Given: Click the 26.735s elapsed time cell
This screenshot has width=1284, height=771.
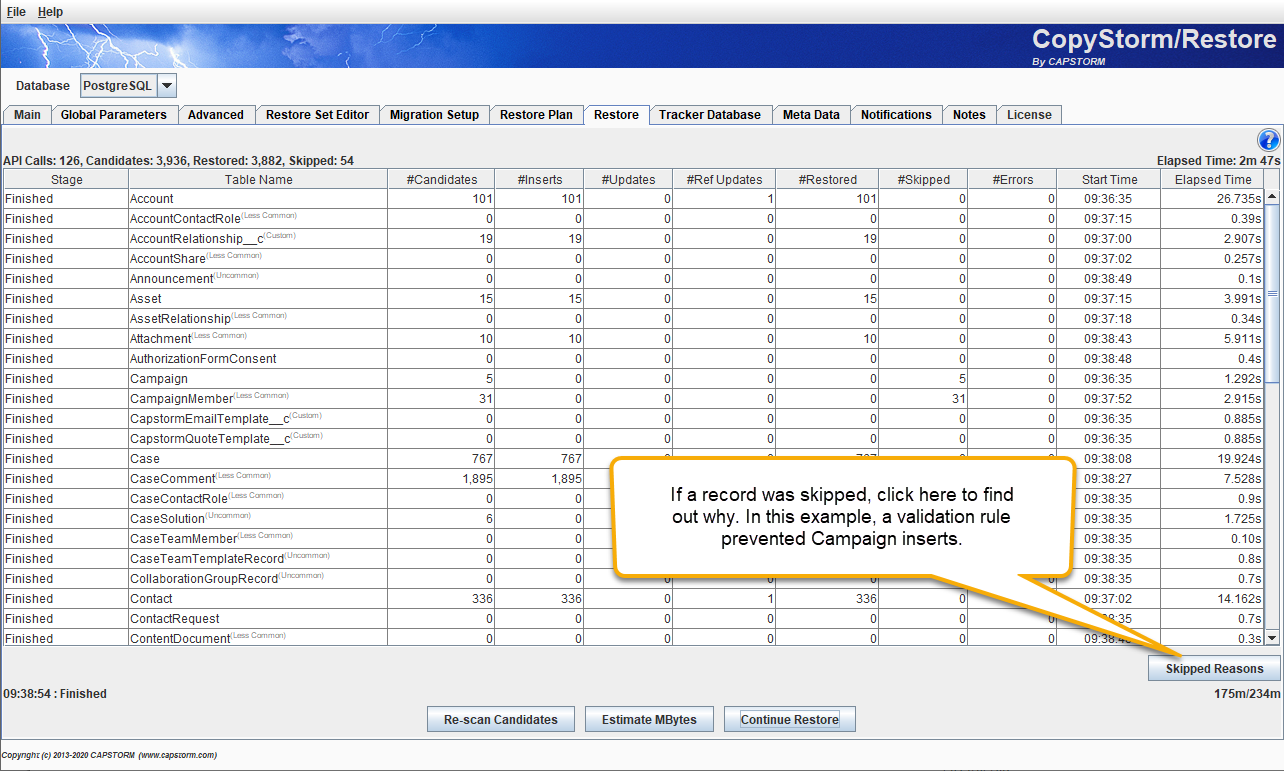Looking at the screenshot, I should click(x=1213, y=199).
